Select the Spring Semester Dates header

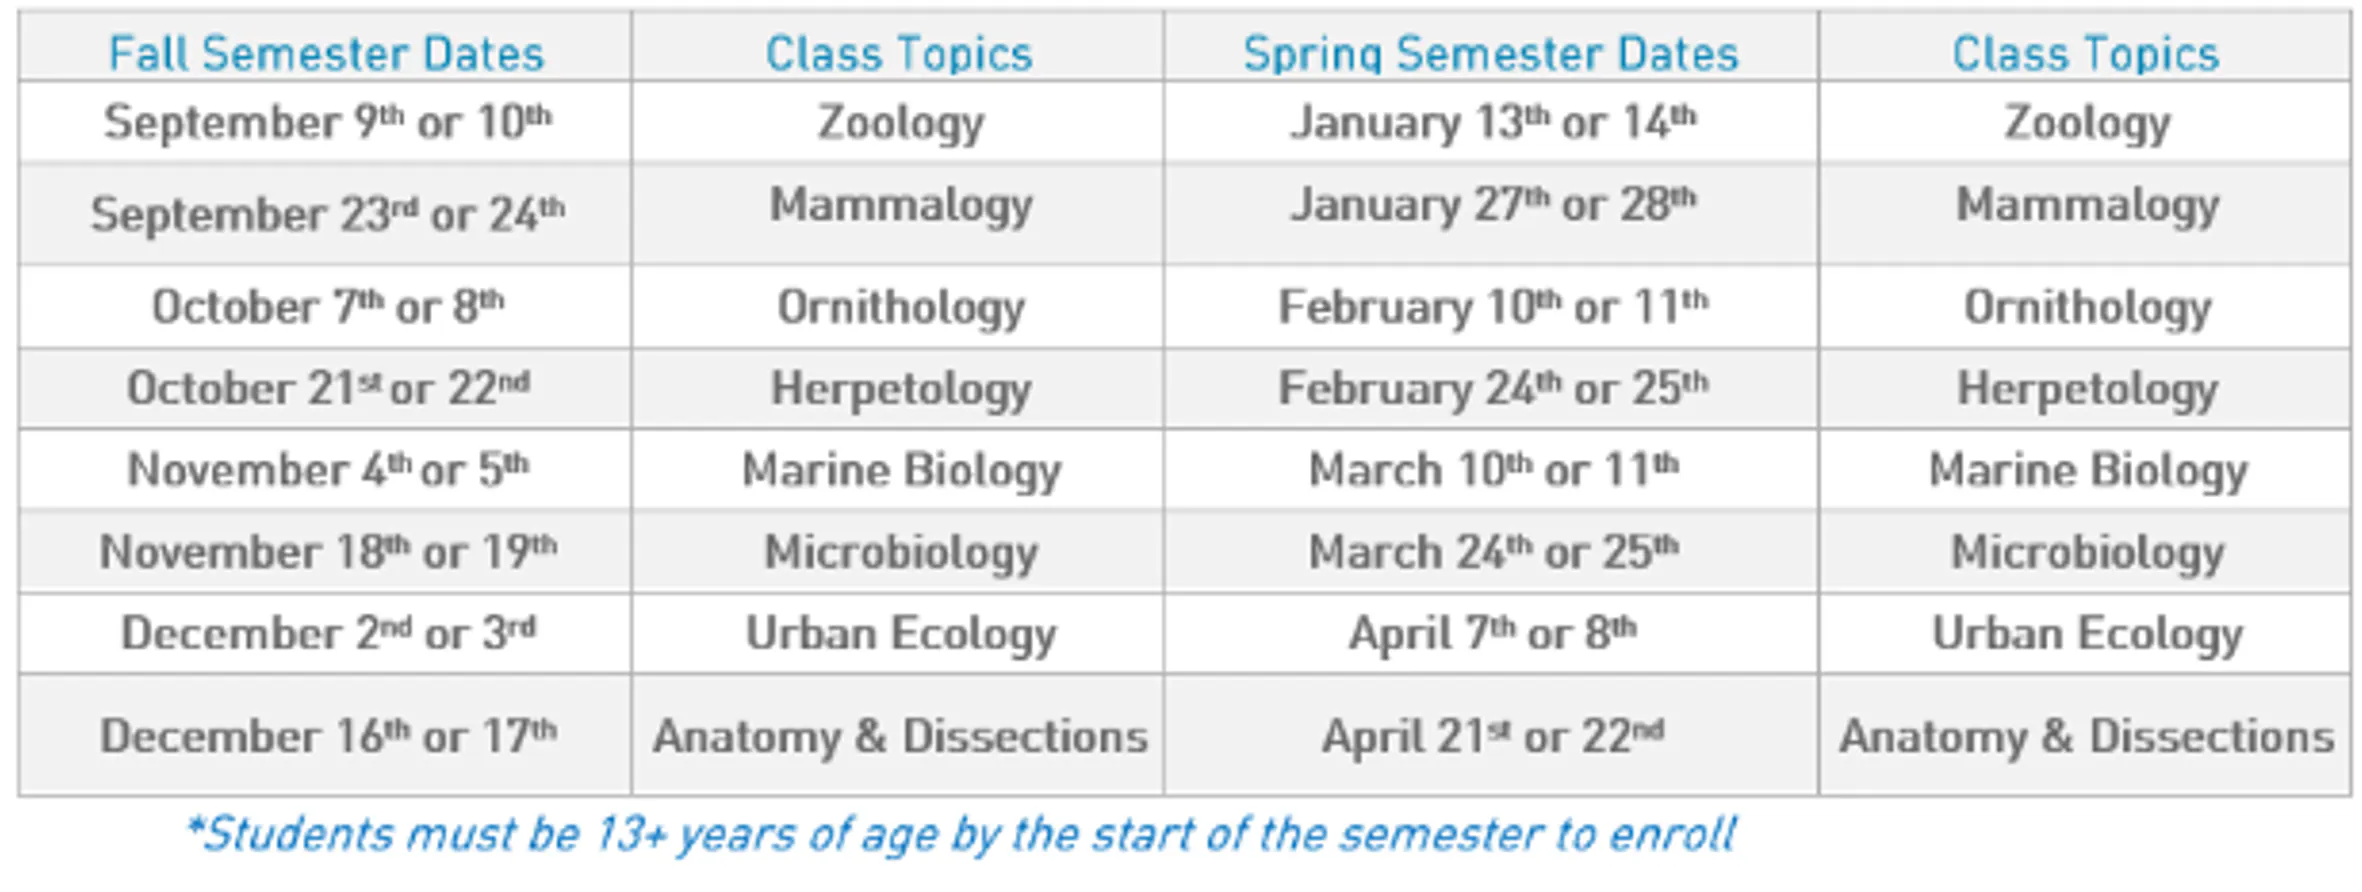1490,54
